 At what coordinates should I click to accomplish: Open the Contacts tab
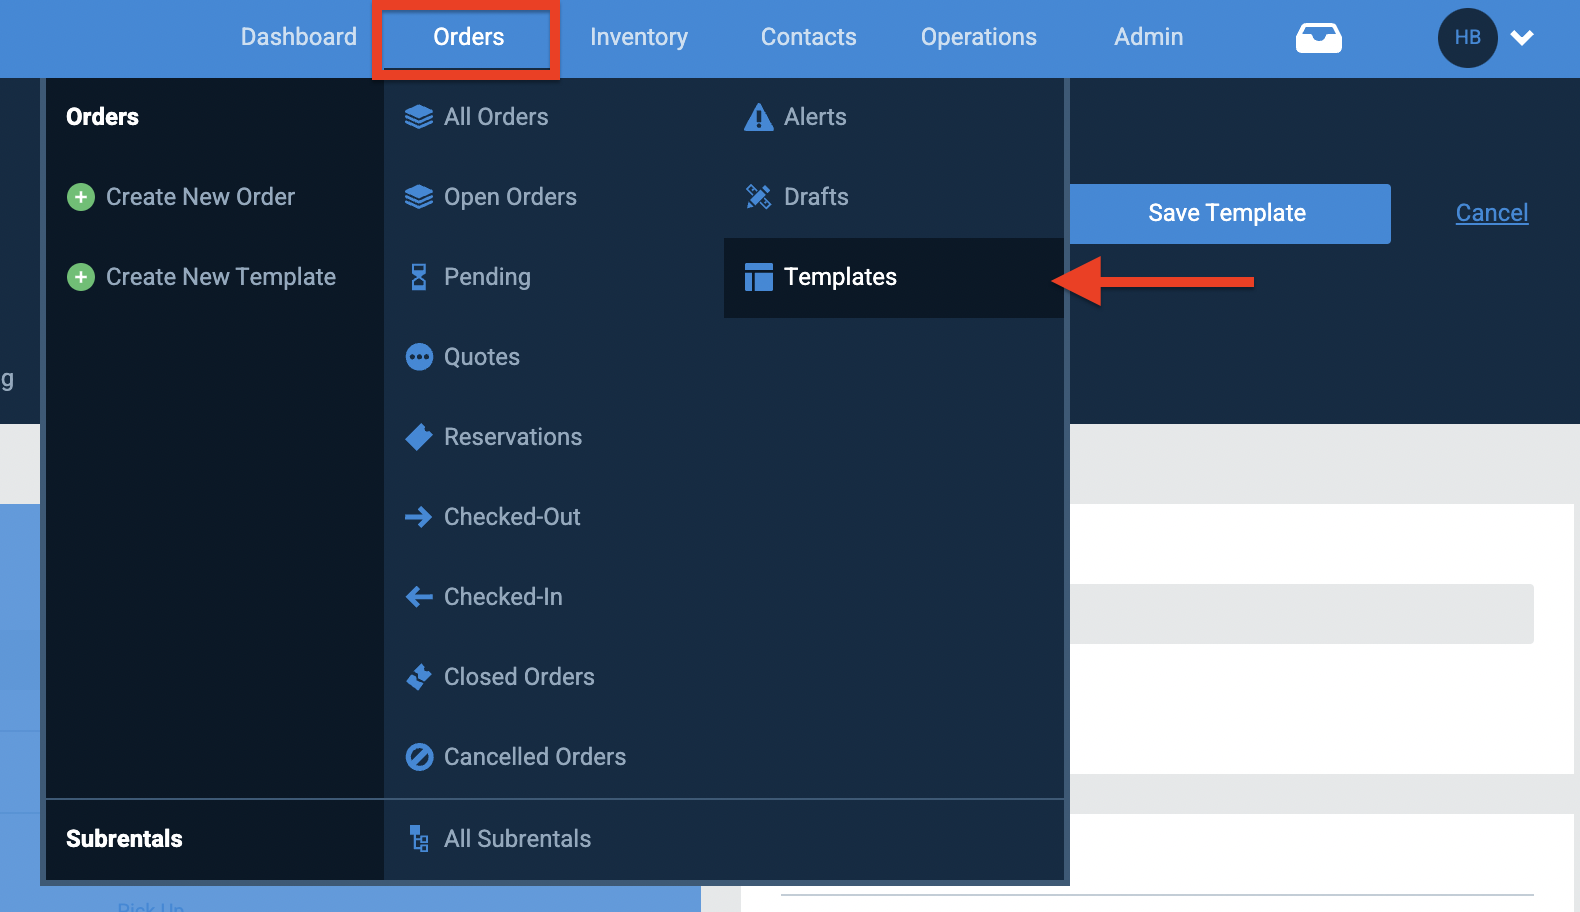click(808, 37)
